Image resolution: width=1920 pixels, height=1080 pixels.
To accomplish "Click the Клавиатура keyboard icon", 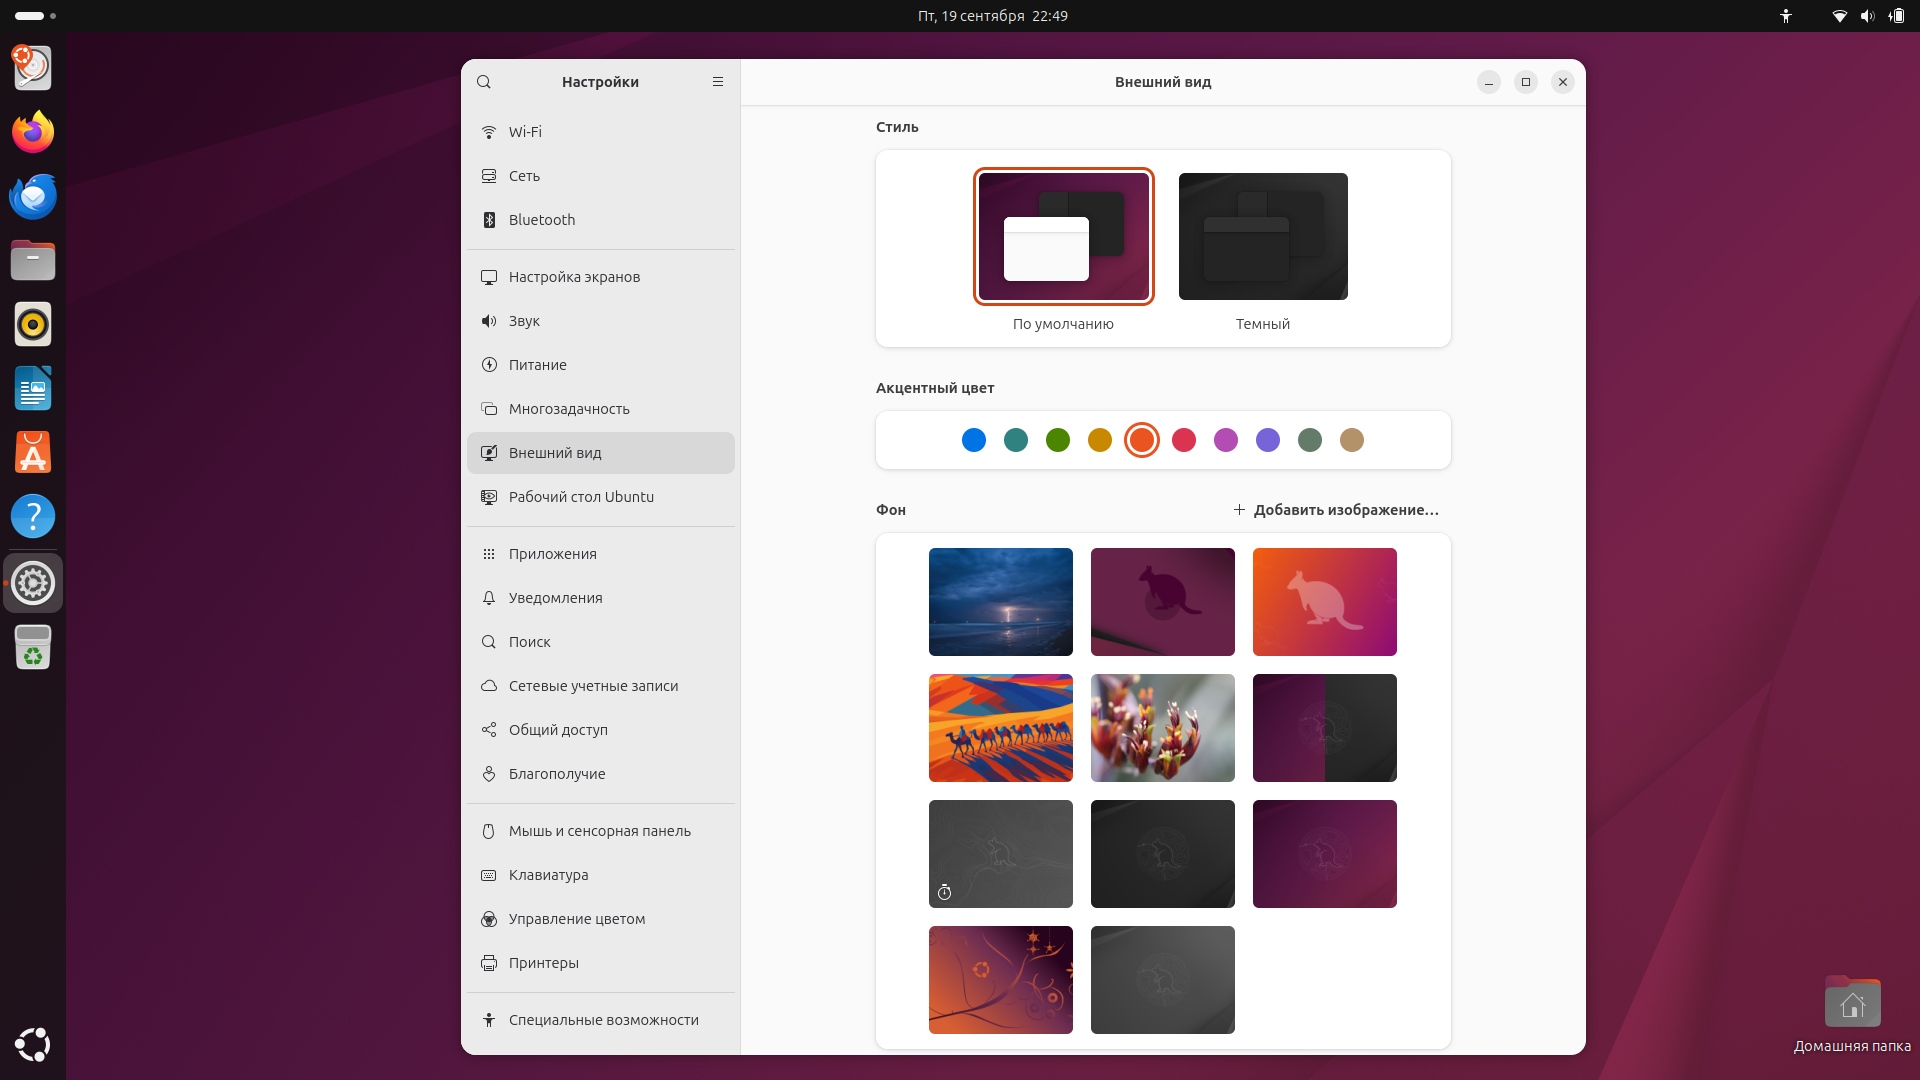I will pyautogui.click(x=489, y=875).
